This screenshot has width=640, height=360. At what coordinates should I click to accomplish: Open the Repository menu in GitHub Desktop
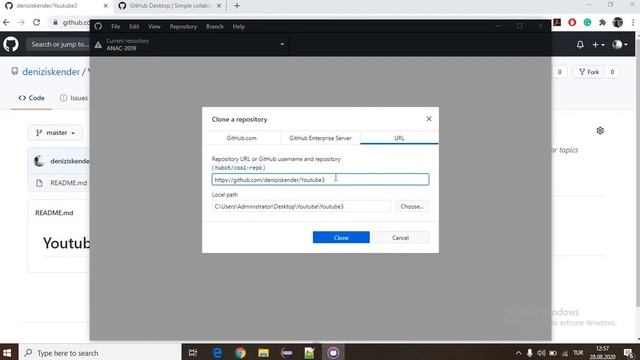pos(183,27)
